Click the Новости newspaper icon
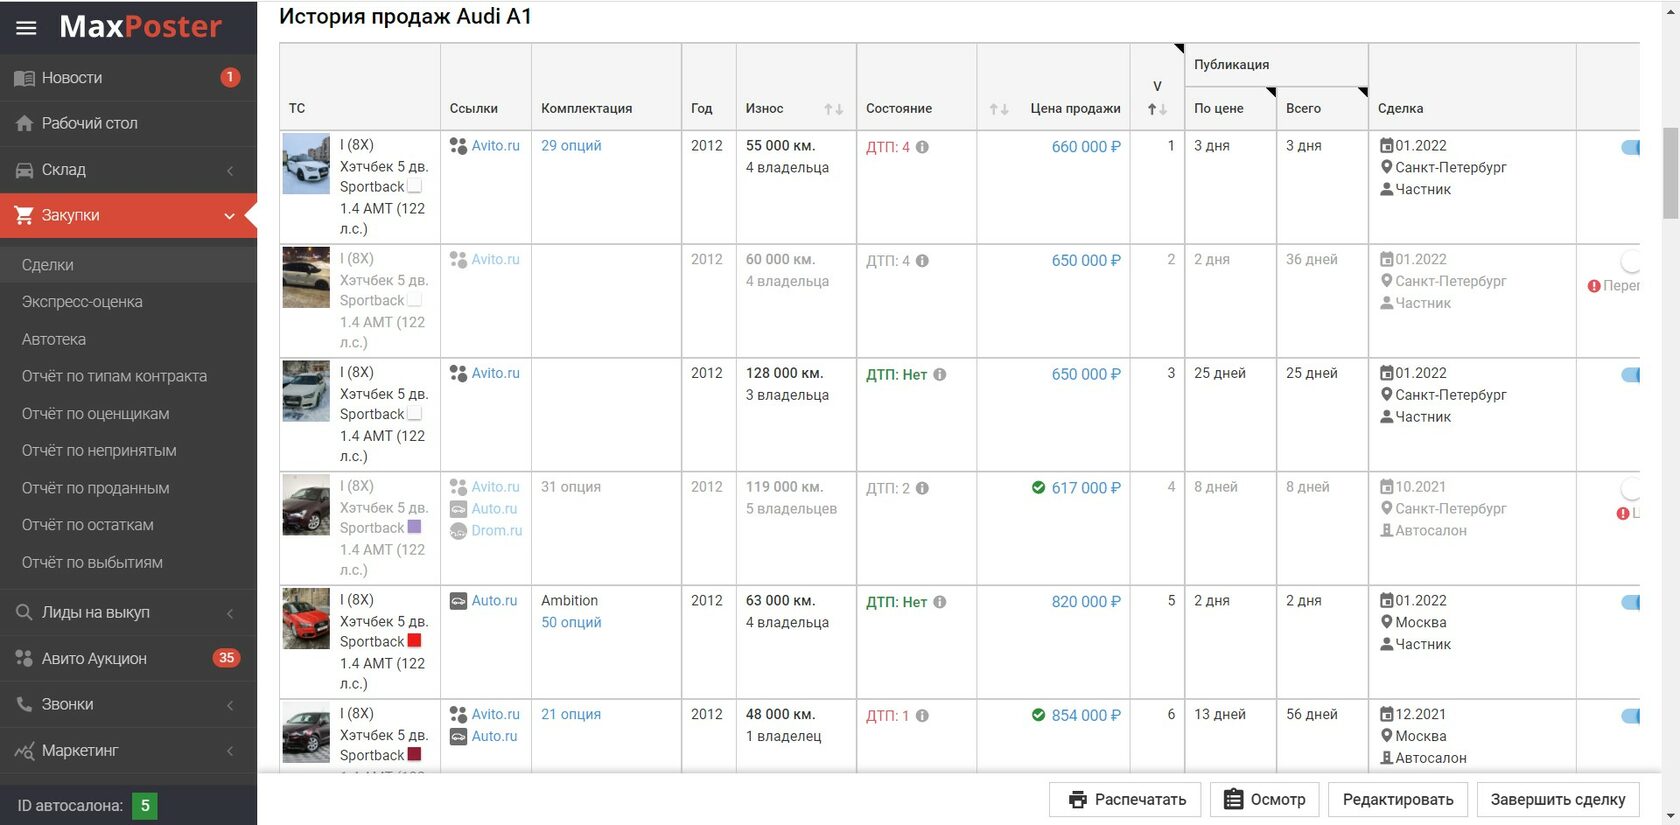Image resolution: width=1680 pixels, height=825 pixels. coord(25,78)
